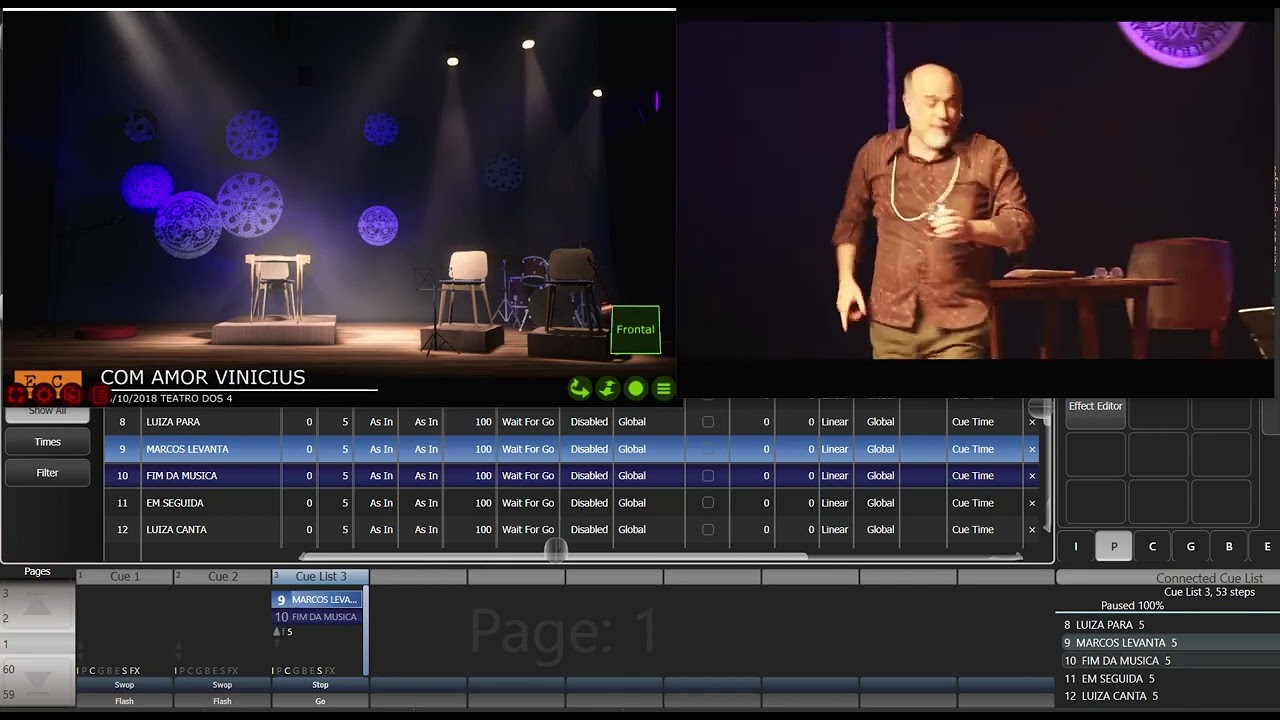Delete cue 12 LUIZA CANTA with its X

point(1032,530)
